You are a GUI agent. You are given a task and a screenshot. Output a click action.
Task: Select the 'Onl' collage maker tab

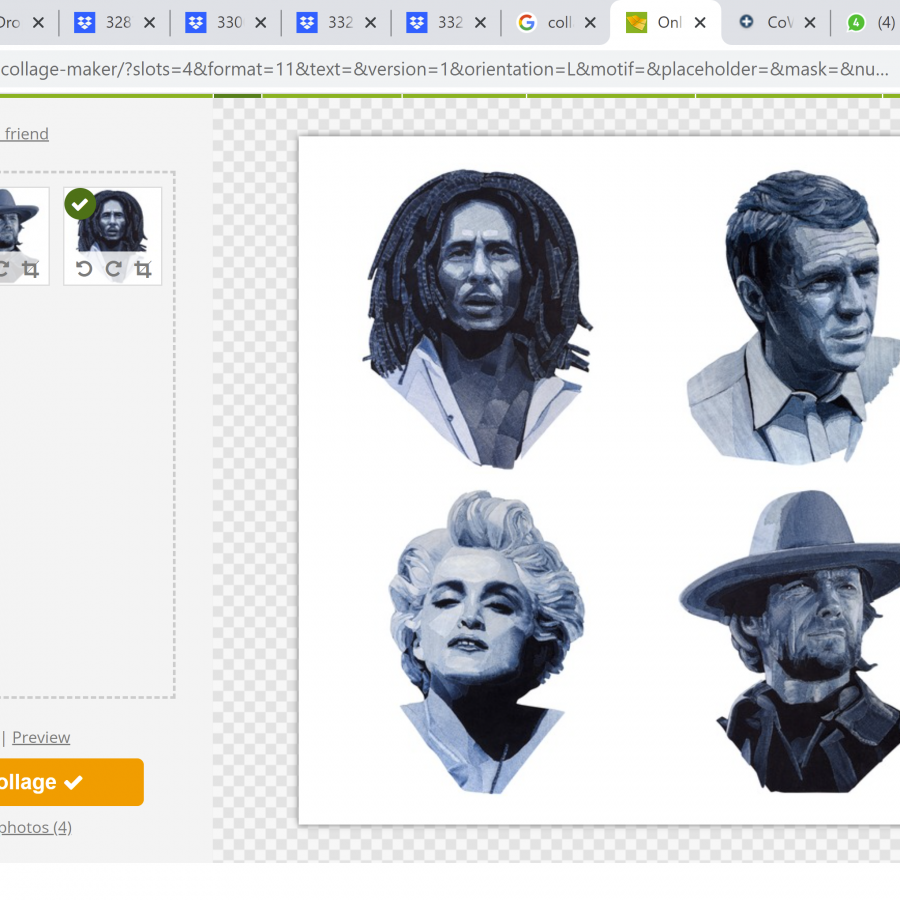point(666,22)
